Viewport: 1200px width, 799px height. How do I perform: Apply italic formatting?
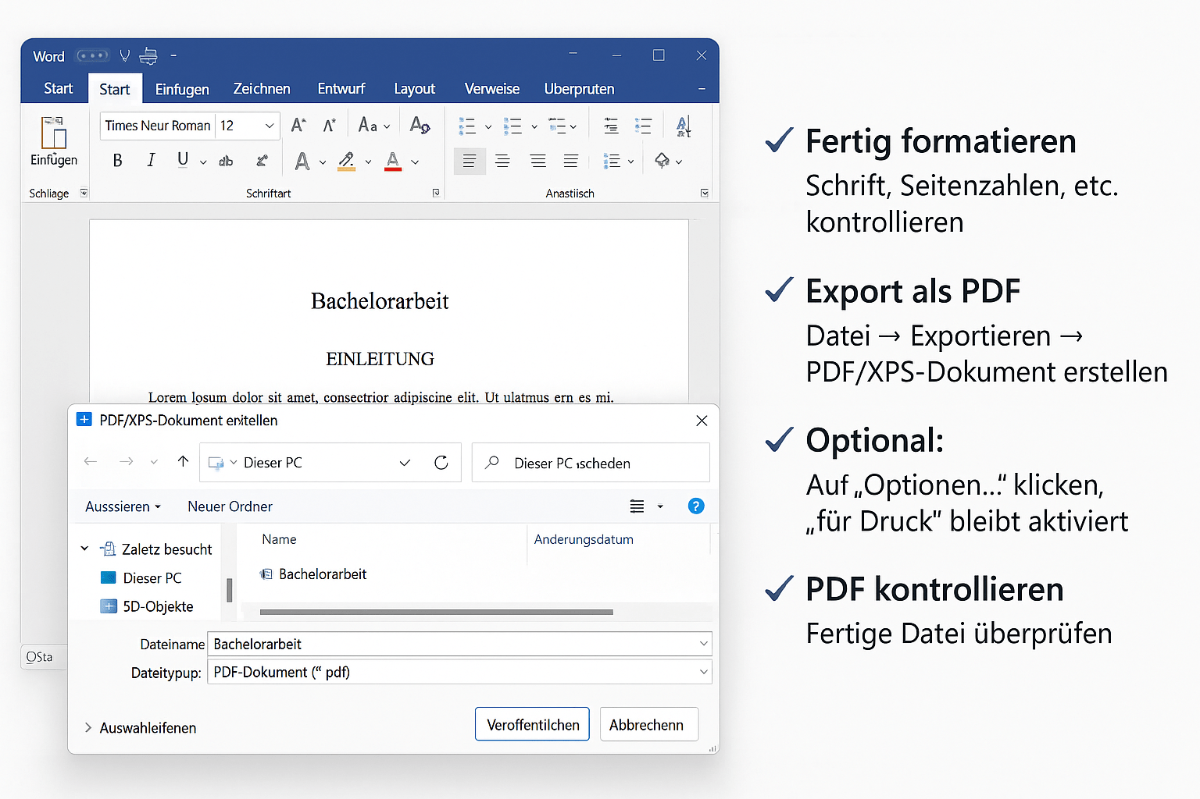click(x=151, y=160)
